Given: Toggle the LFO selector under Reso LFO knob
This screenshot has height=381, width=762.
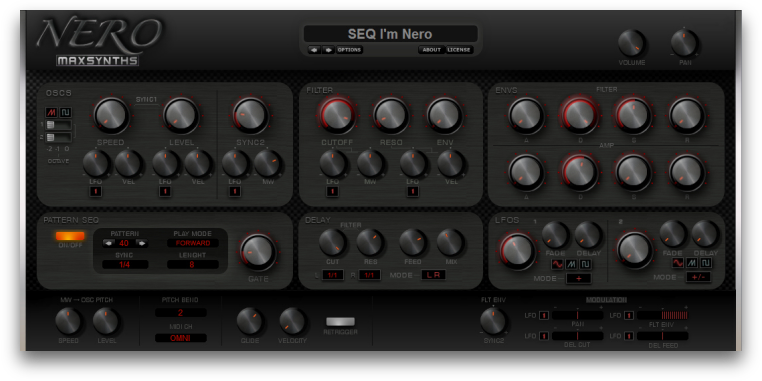Looking at the screenshot, I should point(413,191).
